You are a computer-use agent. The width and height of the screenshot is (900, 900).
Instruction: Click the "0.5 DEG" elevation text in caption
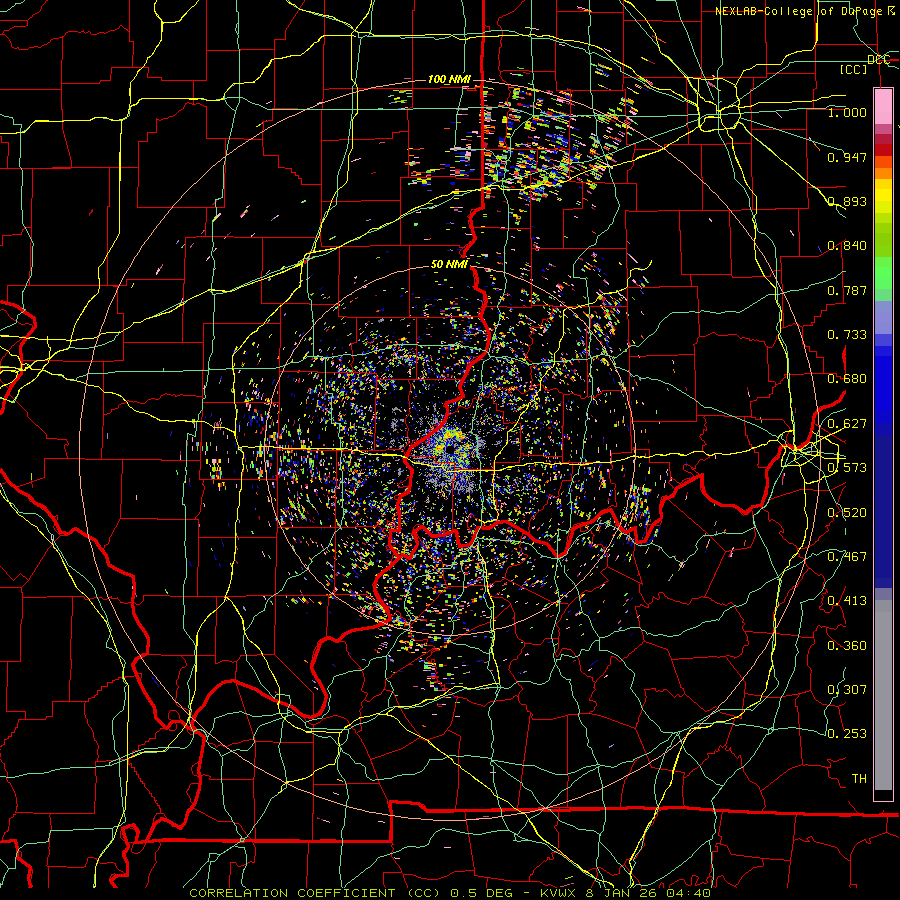(x=483, y=893)
